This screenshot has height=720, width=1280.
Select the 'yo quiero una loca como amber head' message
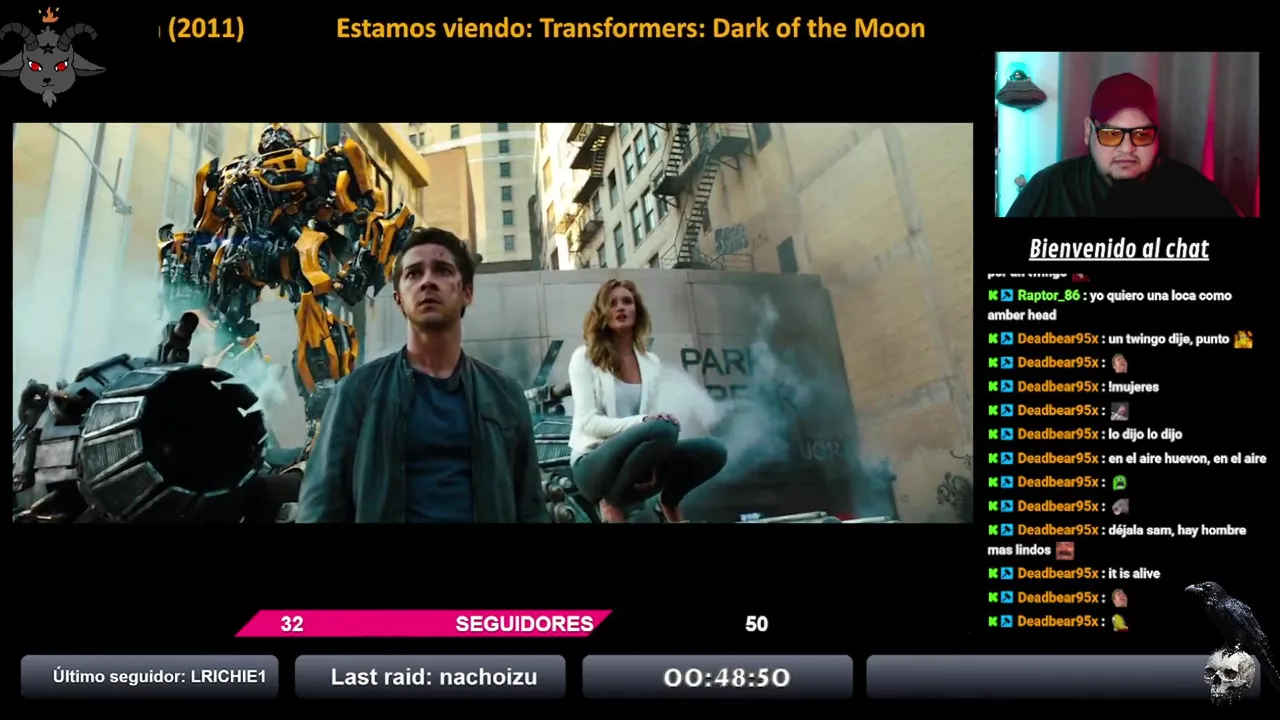1110,305
